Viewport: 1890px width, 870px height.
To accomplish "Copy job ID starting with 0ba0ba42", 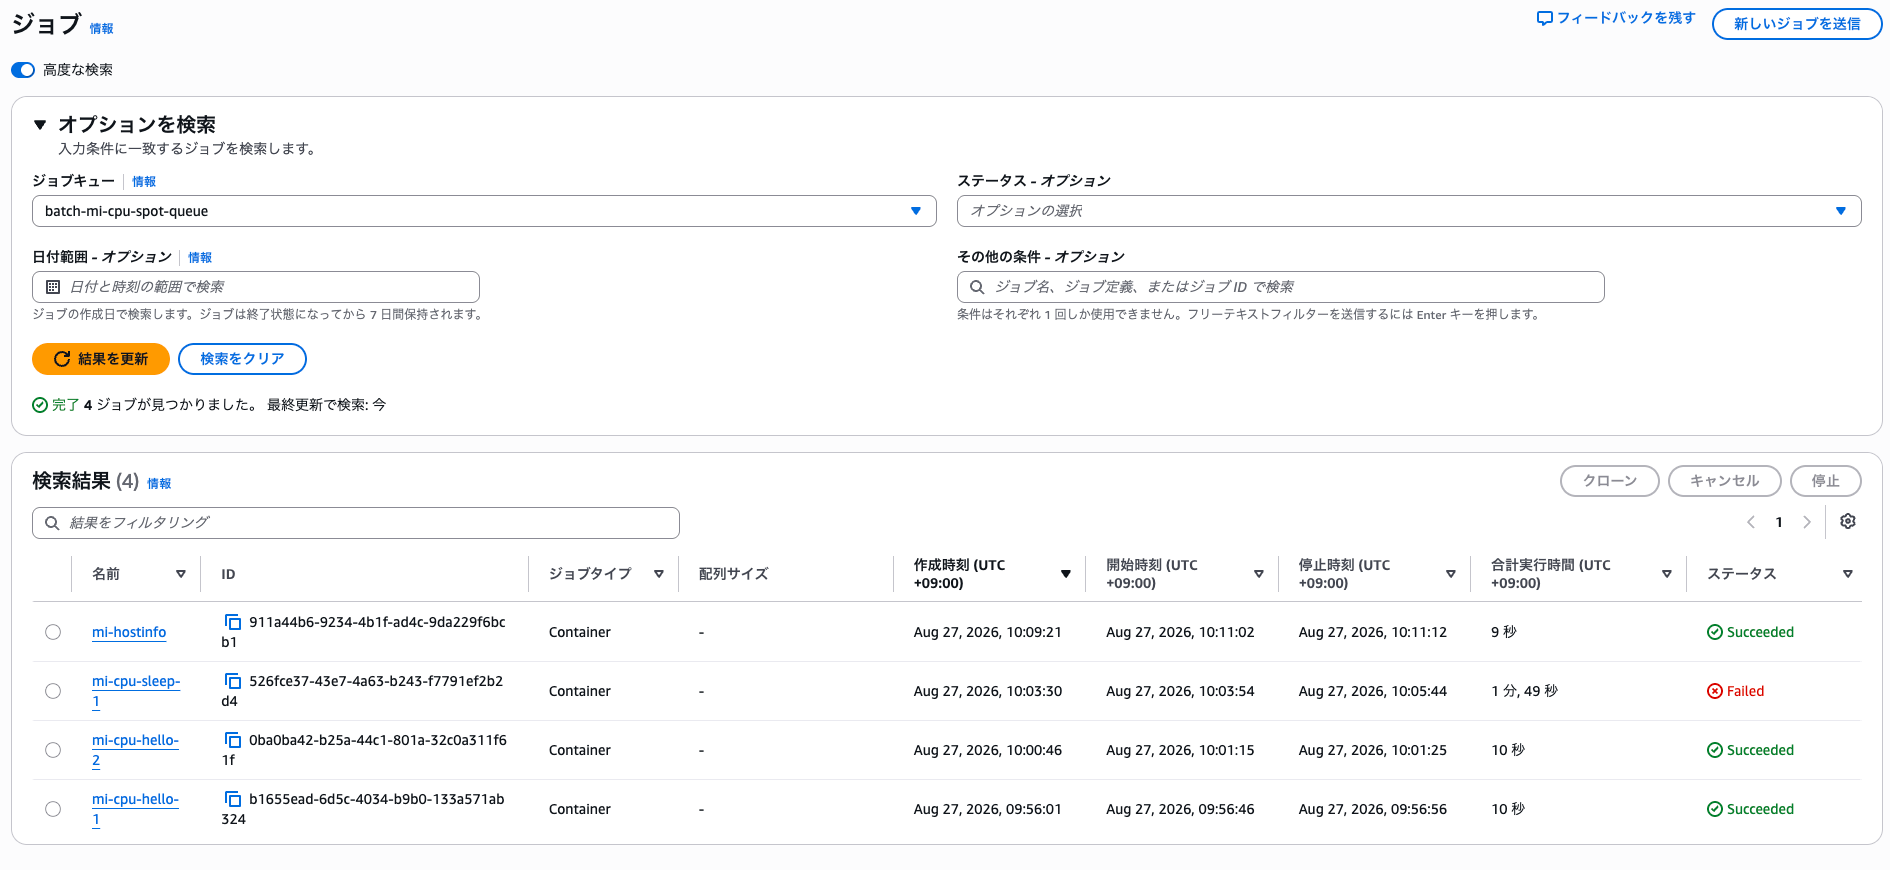I will coord(233,740).
